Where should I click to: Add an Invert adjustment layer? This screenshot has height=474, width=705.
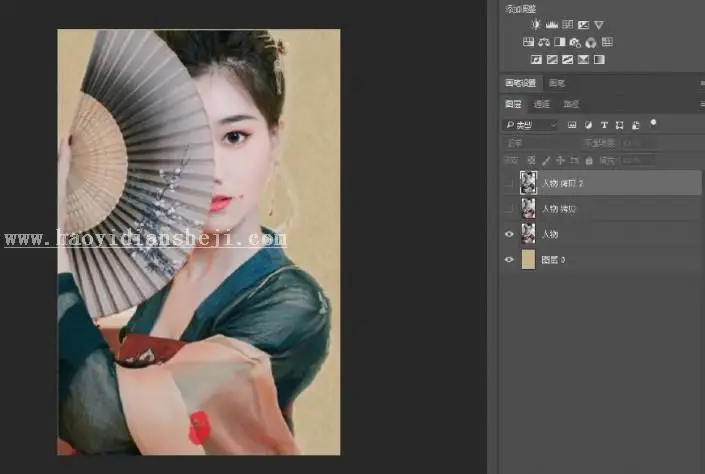point(536,59)
